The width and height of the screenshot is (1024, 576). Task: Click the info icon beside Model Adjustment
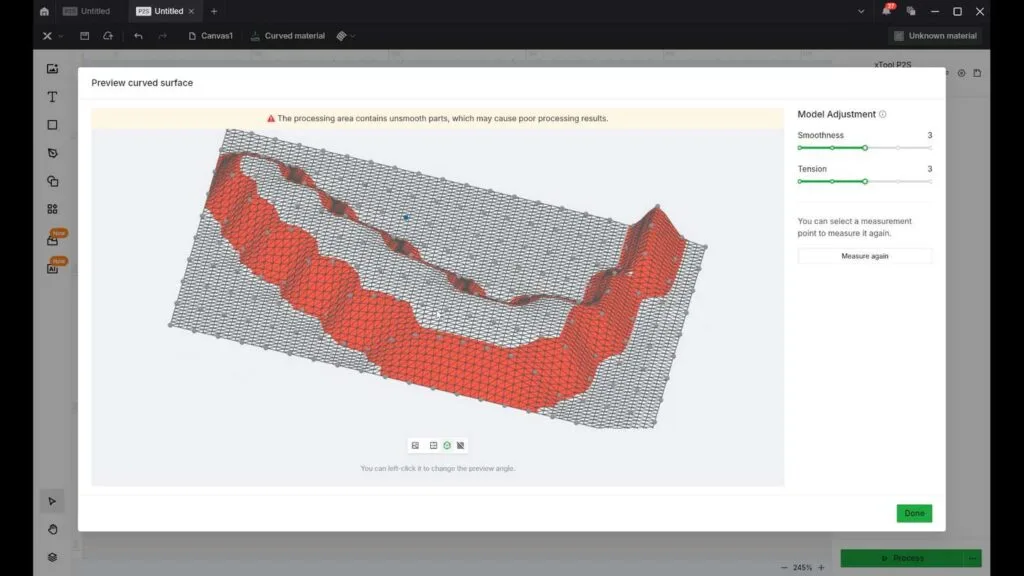point(883,115)
